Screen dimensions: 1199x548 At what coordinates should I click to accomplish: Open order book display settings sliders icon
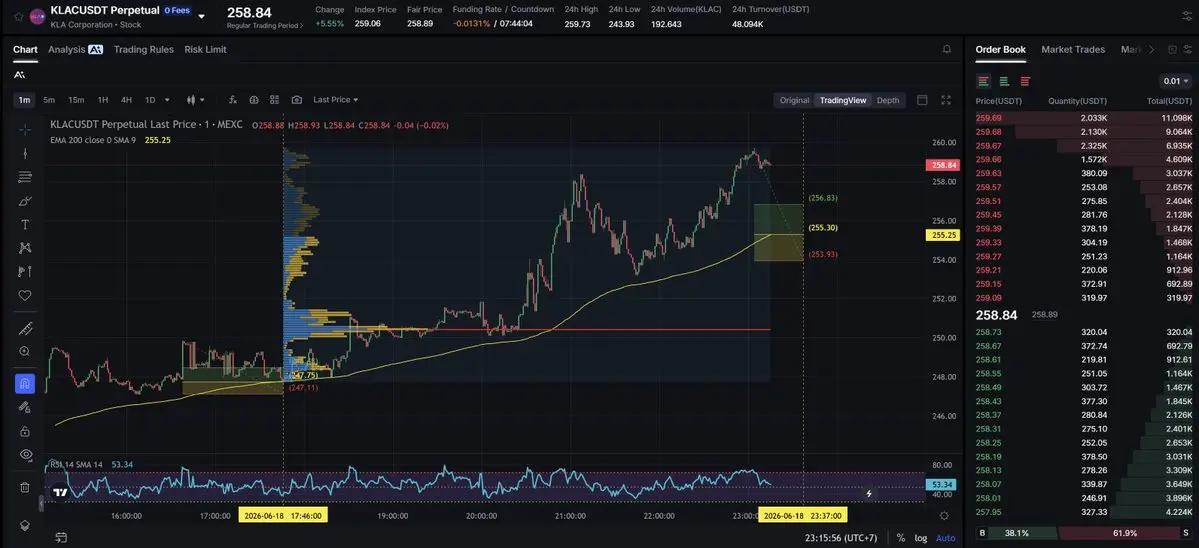coord(1187,50)
